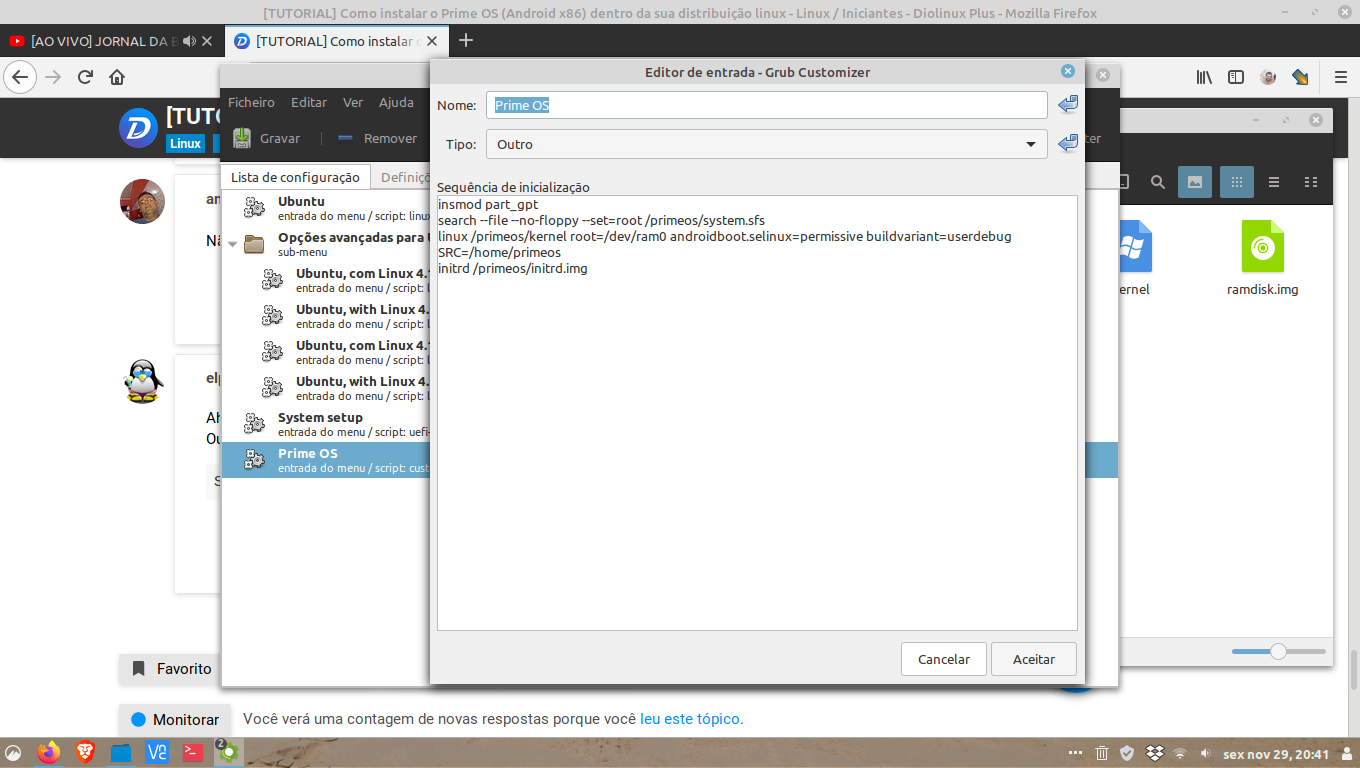Switch to the AO VIVO JORNAL browser tab
Viewport: 1360px width, 768px height.
pos(103,41)
